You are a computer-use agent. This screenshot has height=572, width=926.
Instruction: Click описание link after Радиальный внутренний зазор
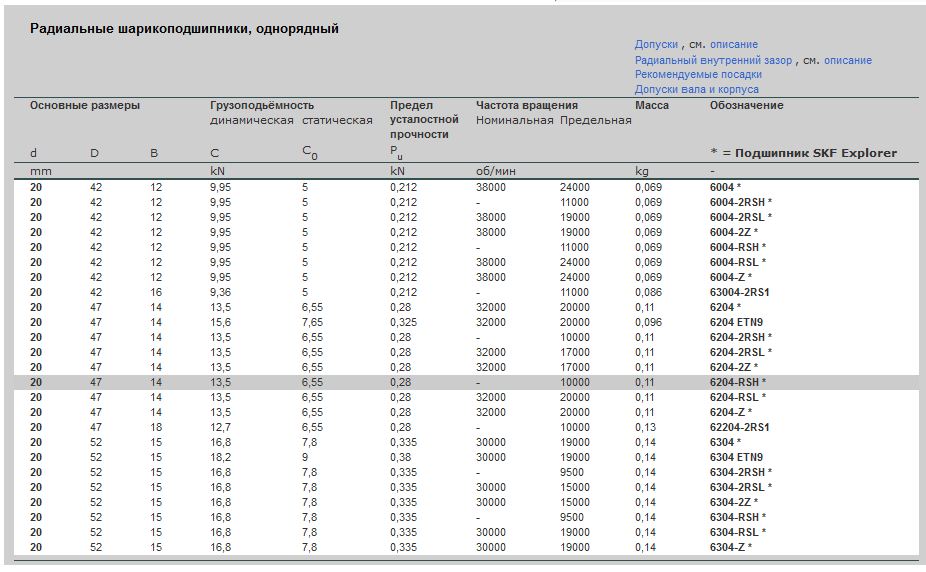[847, 60]
